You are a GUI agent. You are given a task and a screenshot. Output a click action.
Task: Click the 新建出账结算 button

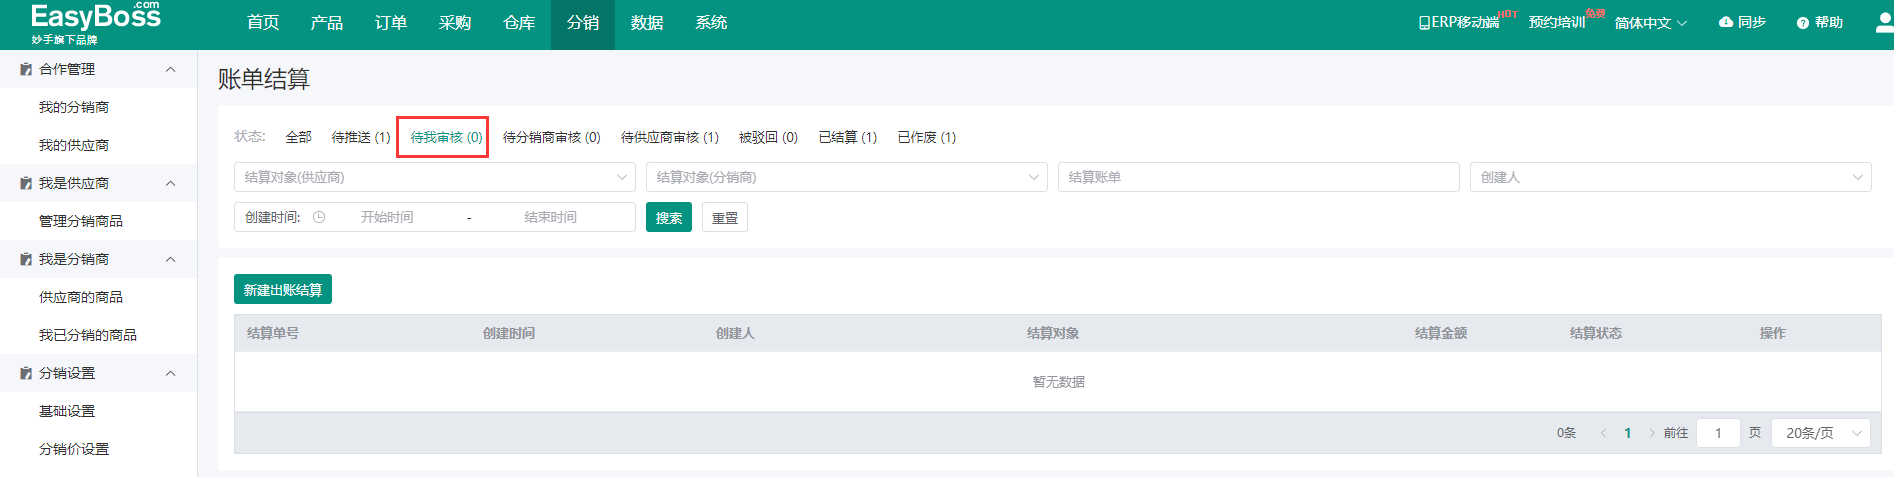283,289
